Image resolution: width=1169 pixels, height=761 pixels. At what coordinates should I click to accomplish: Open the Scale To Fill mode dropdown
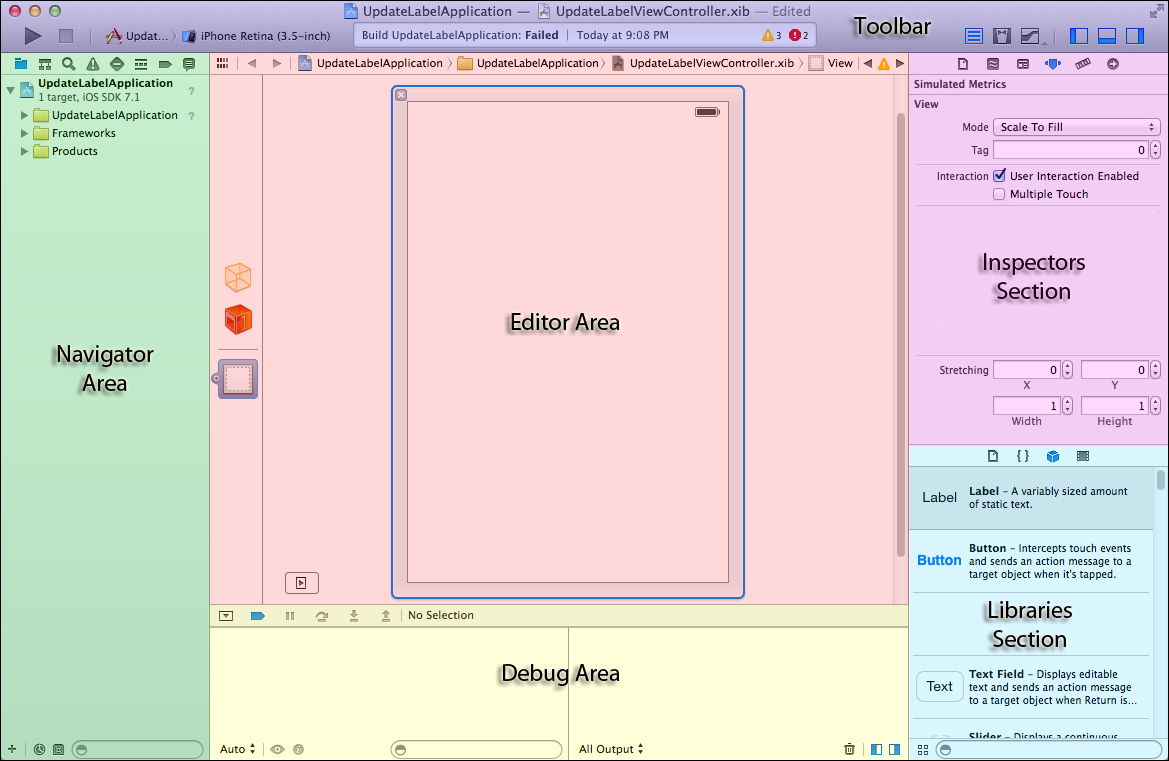click(x=1076, y=126)
